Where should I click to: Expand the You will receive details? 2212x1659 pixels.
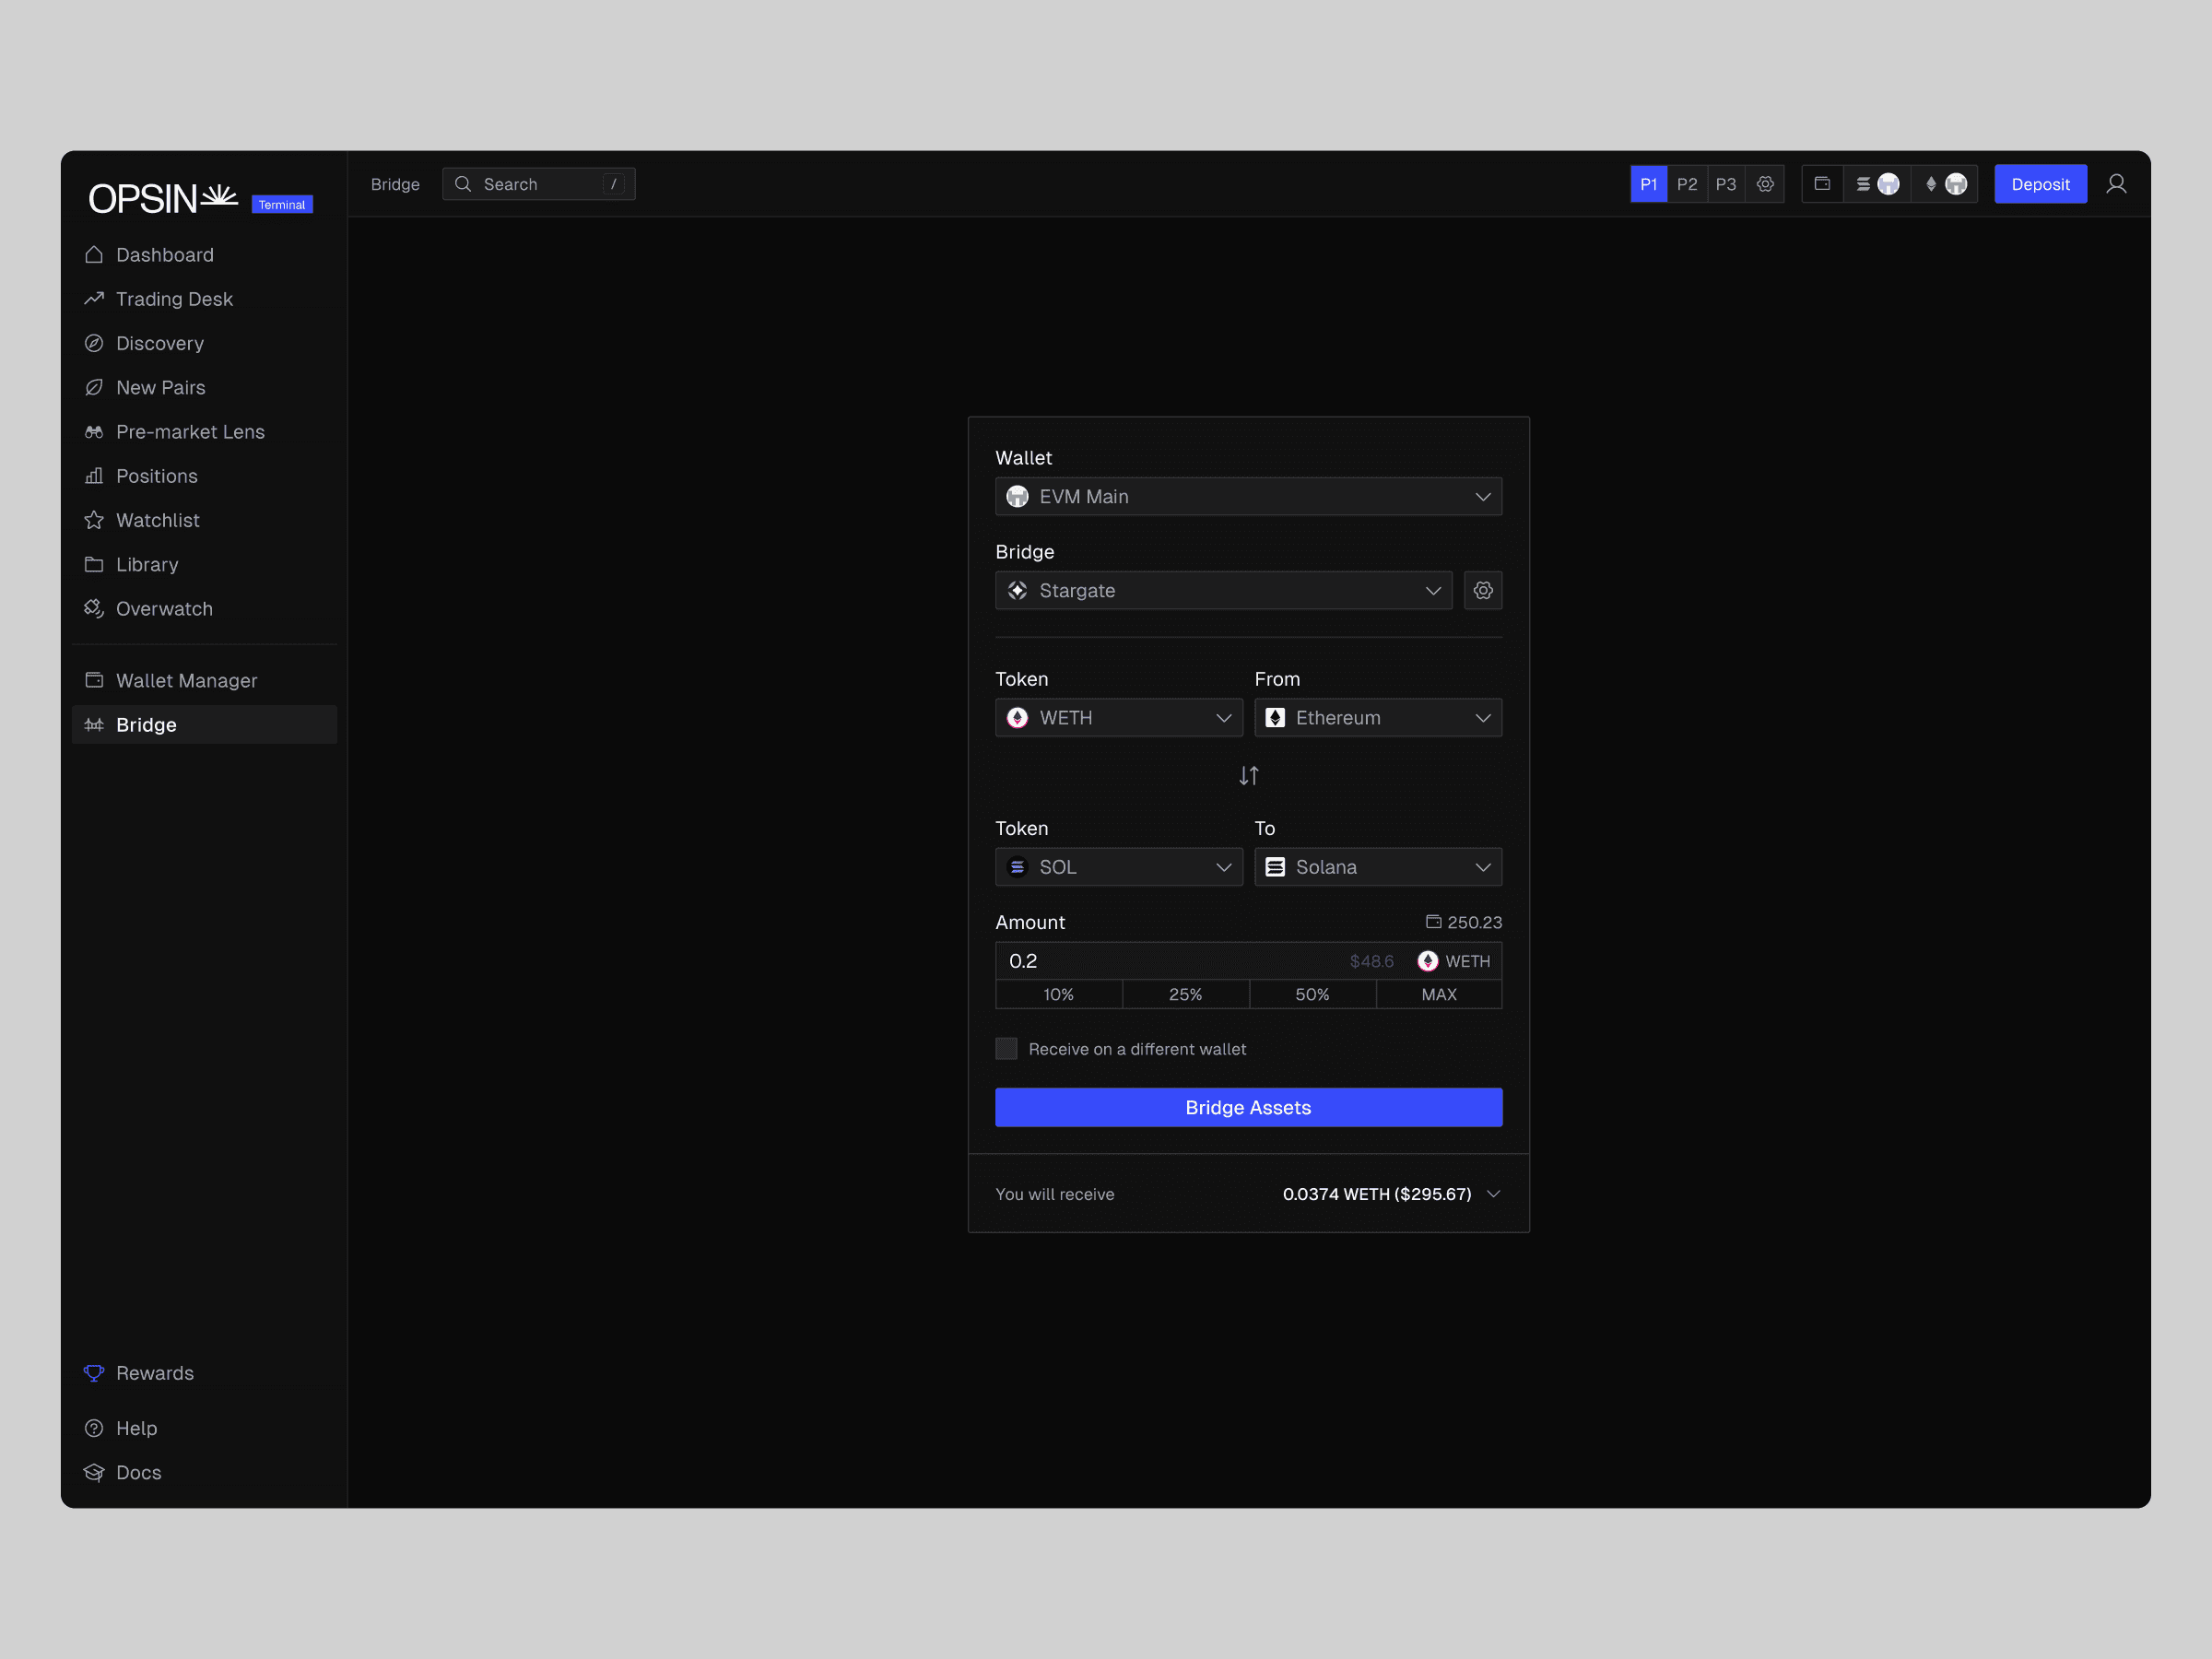pyautogui.click(x=1493, y=1193)
